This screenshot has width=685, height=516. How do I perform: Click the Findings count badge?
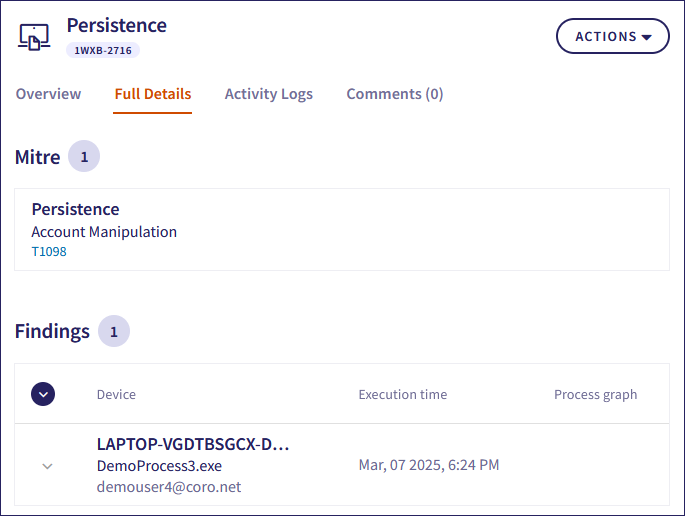(113, 332)
